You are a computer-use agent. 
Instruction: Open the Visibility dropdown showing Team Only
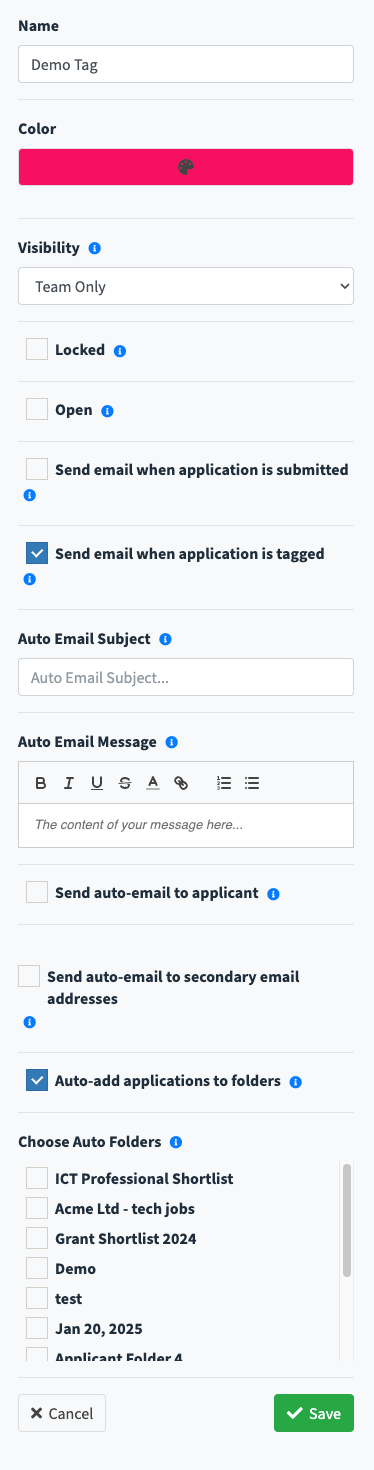(x=186, y=286)
